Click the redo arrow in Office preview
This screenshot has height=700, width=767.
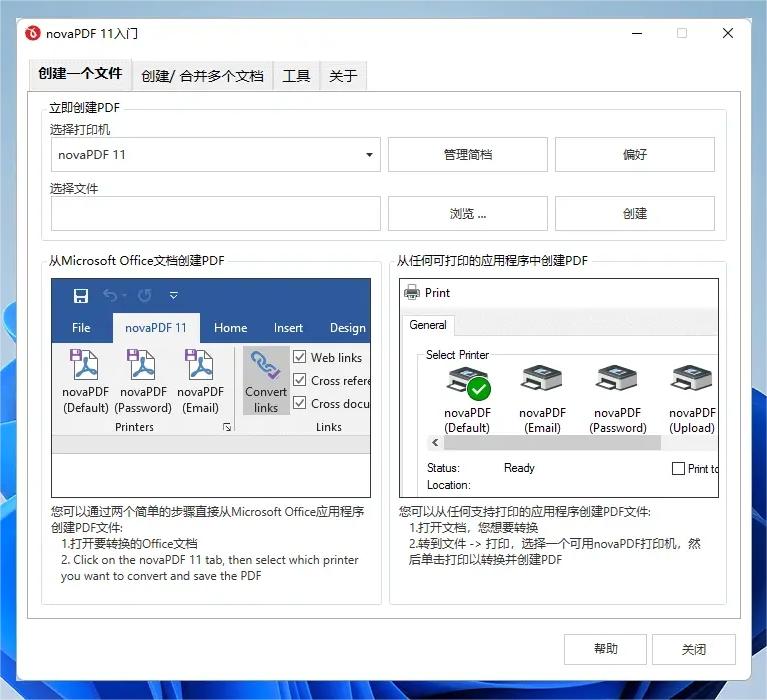[144, 295]
